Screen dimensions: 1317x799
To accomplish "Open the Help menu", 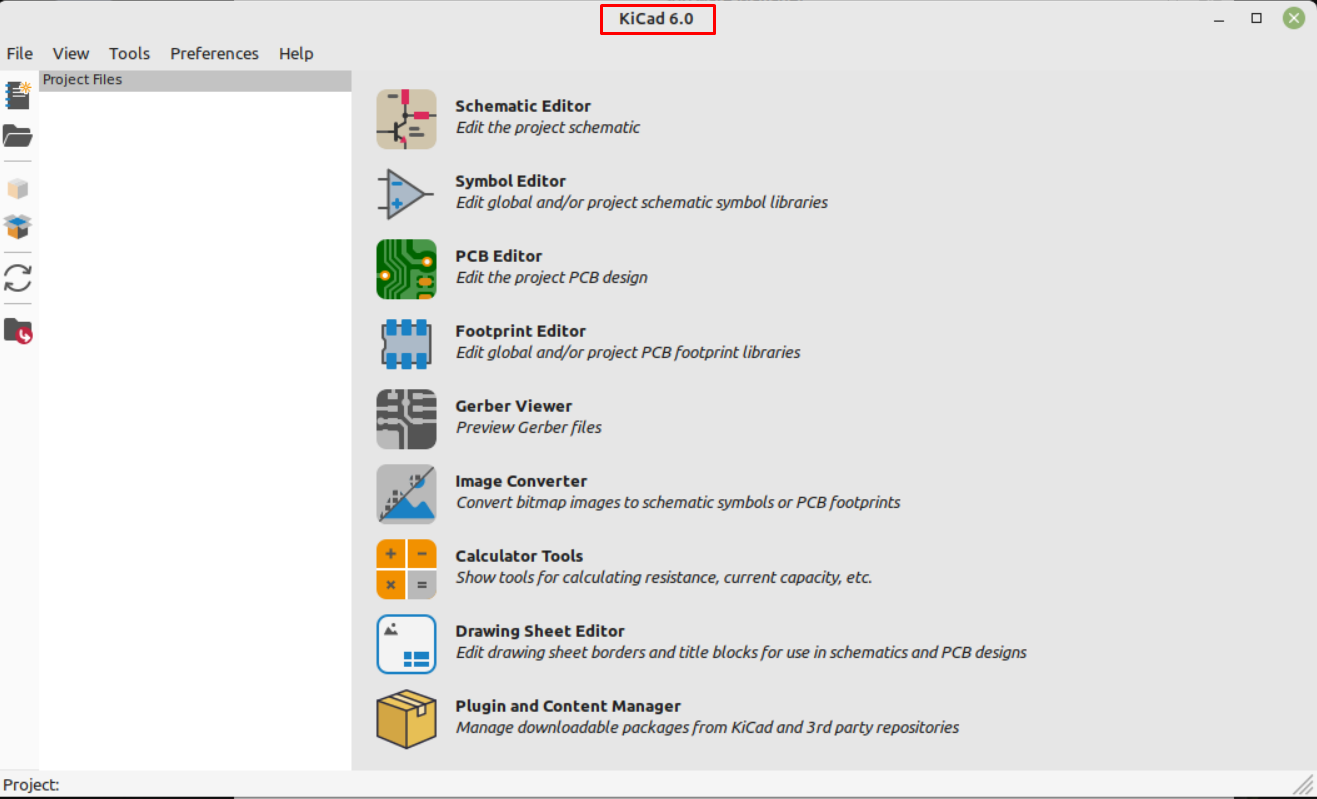I will (x=296, y=54).
